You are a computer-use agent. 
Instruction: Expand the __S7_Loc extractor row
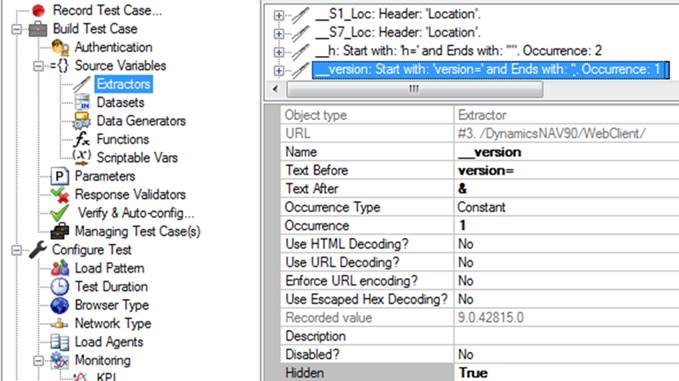click(279, 34)
